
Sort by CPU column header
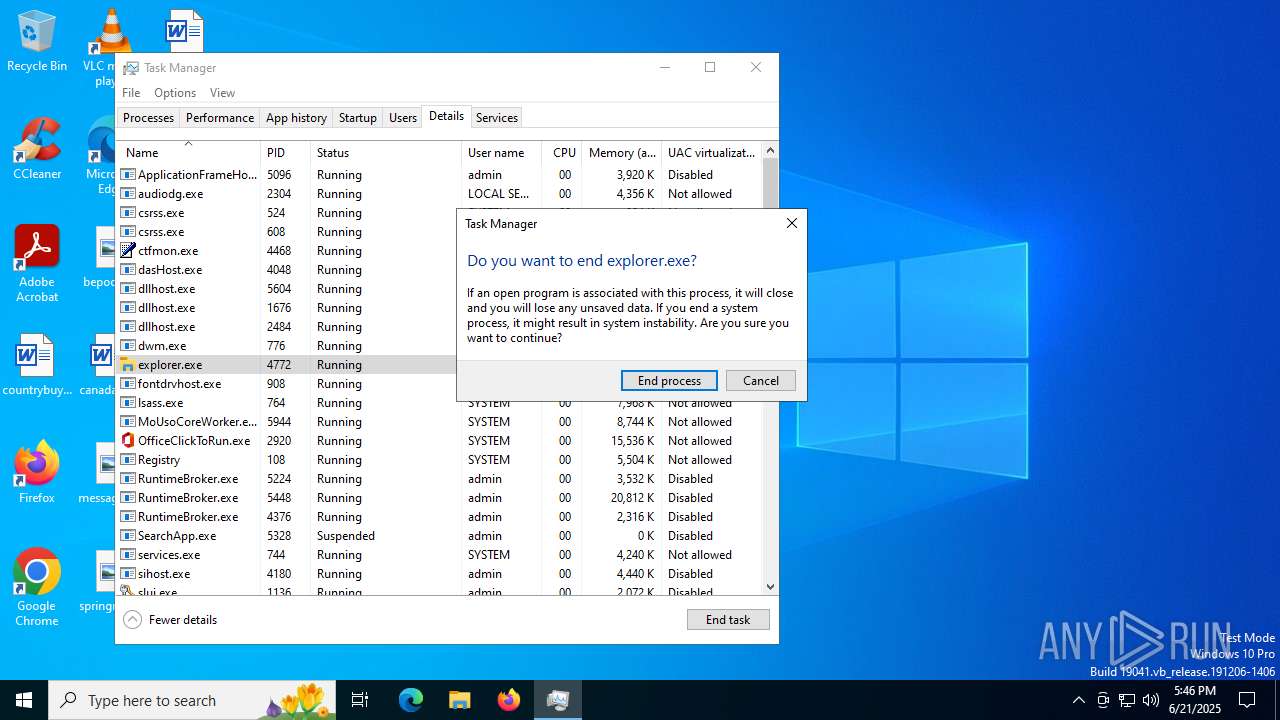(562, 153)
